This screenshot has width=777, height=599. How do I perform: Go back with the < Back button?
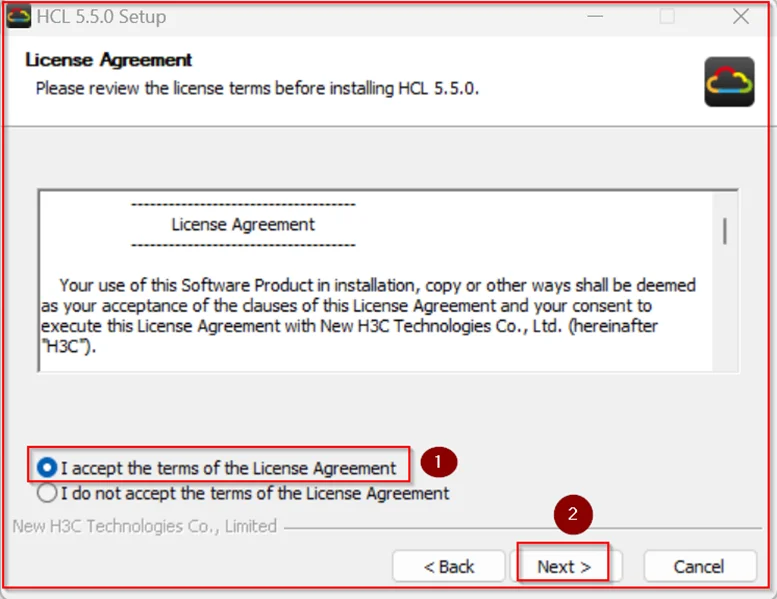coord(449,566)
